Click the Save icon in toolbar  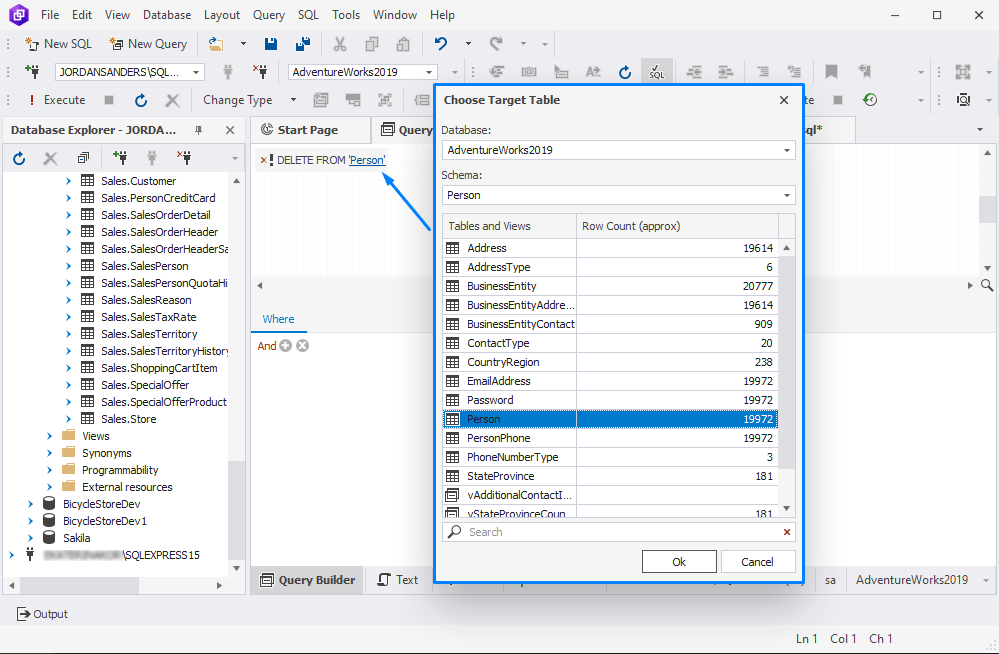271,44
